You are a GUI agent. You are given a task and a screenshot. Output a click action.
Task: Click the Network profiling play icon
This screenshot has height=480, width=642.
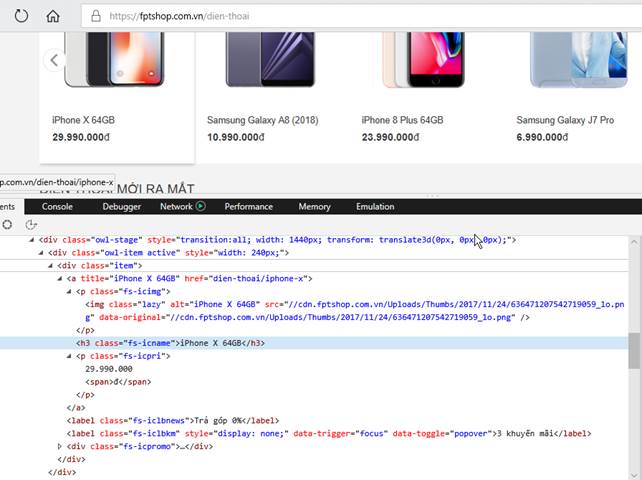point(201,206)
